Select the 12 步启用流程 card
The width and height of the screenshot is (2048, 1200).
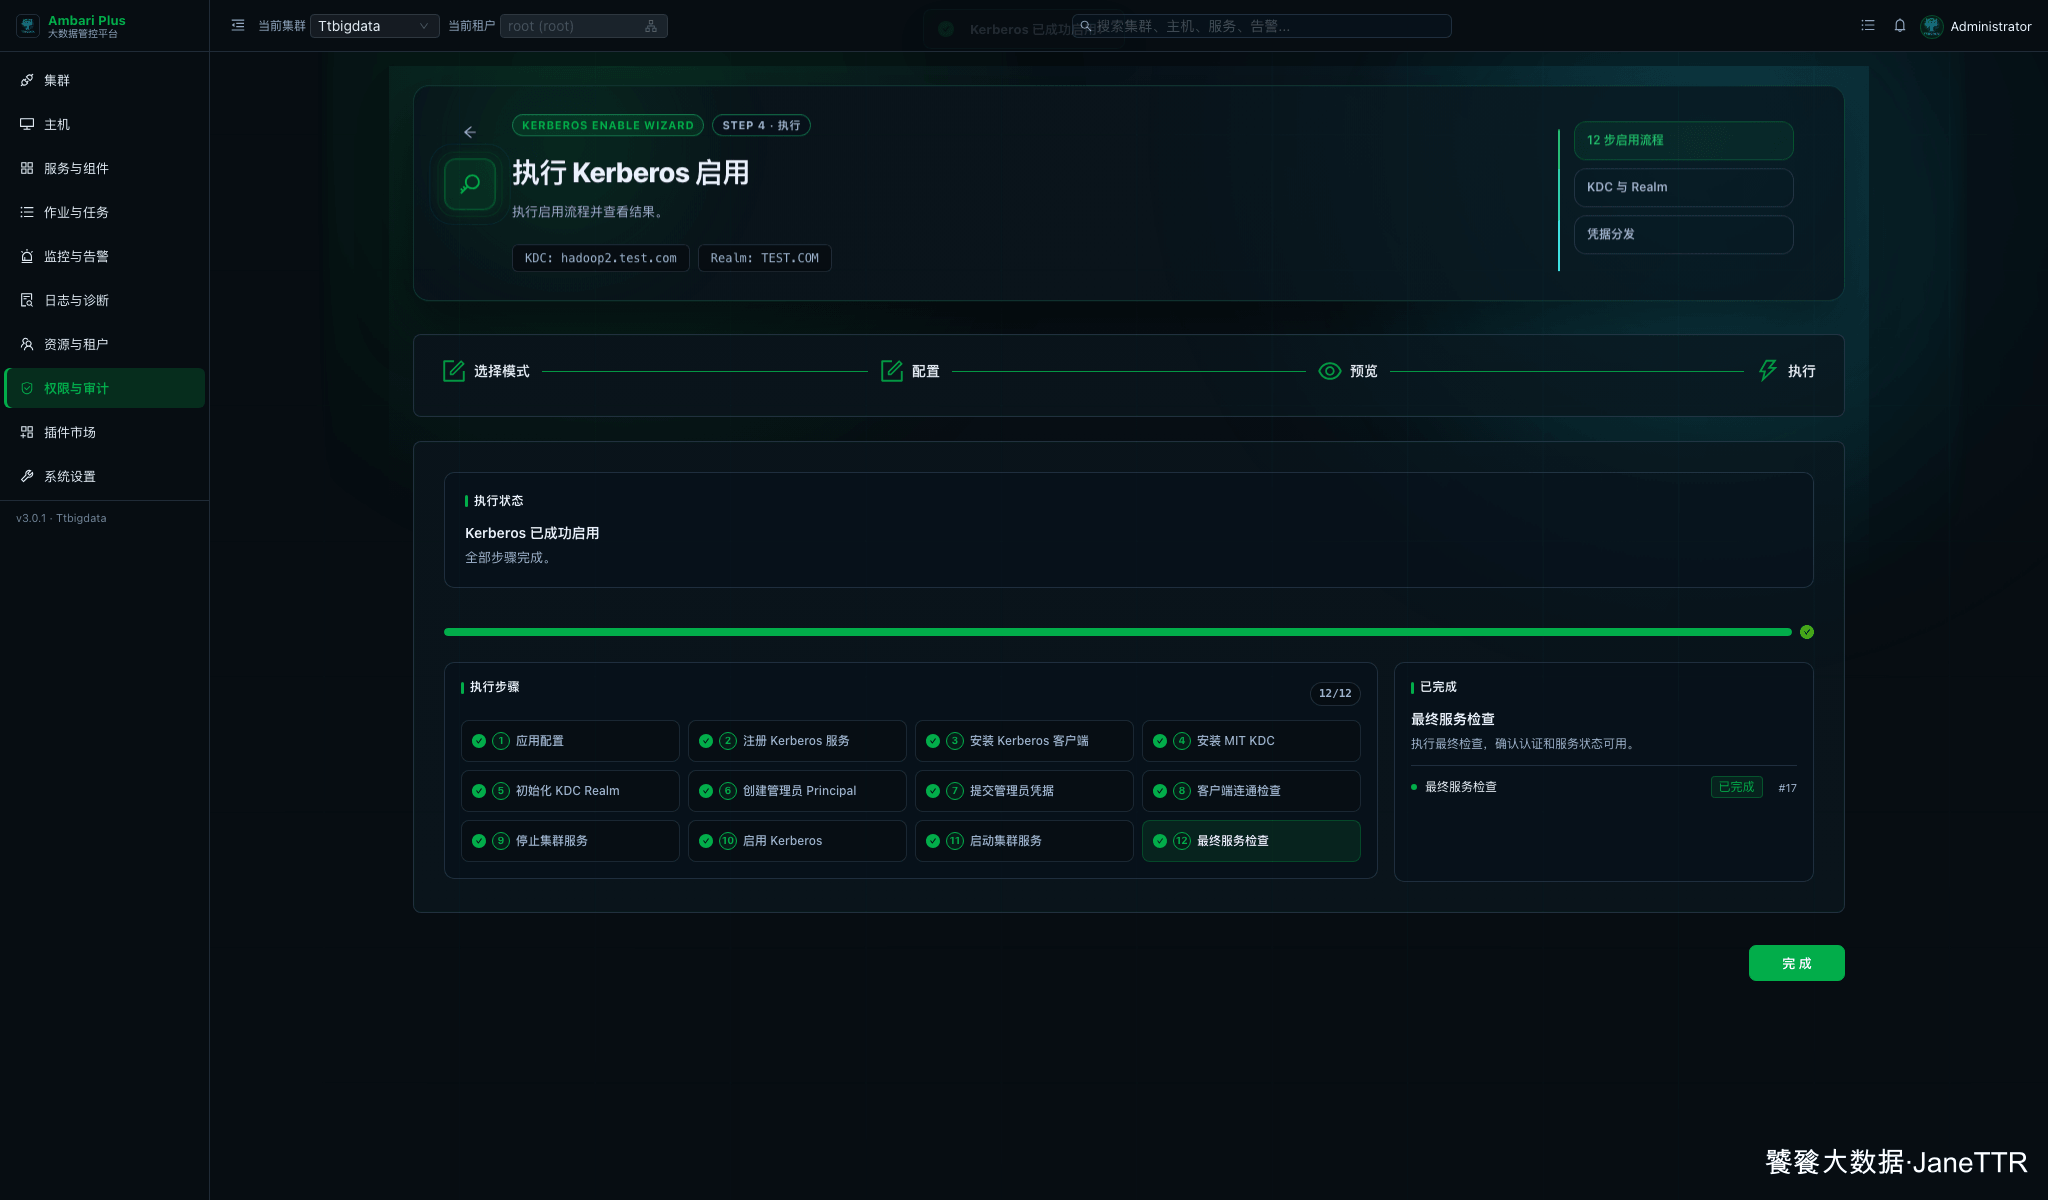[x=1684, y=141]
